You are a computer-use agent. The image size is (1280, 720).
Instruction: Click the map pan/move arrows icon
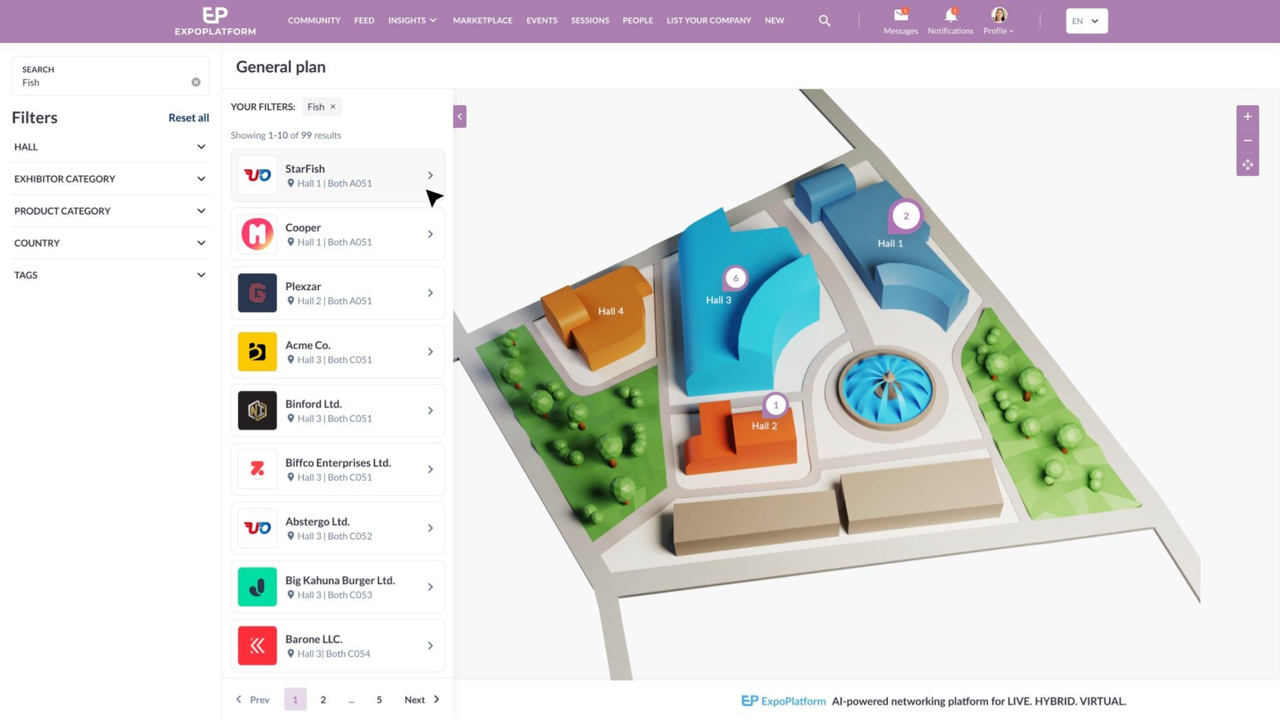1247,165
